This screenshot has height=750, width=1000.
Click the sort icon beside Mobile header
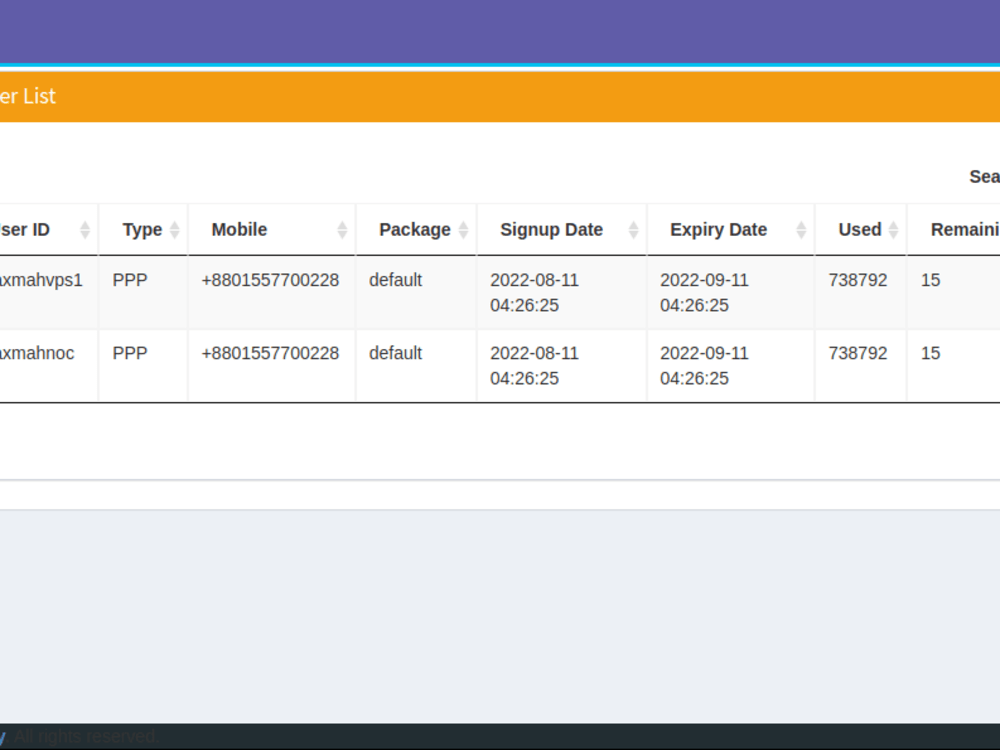340,229
